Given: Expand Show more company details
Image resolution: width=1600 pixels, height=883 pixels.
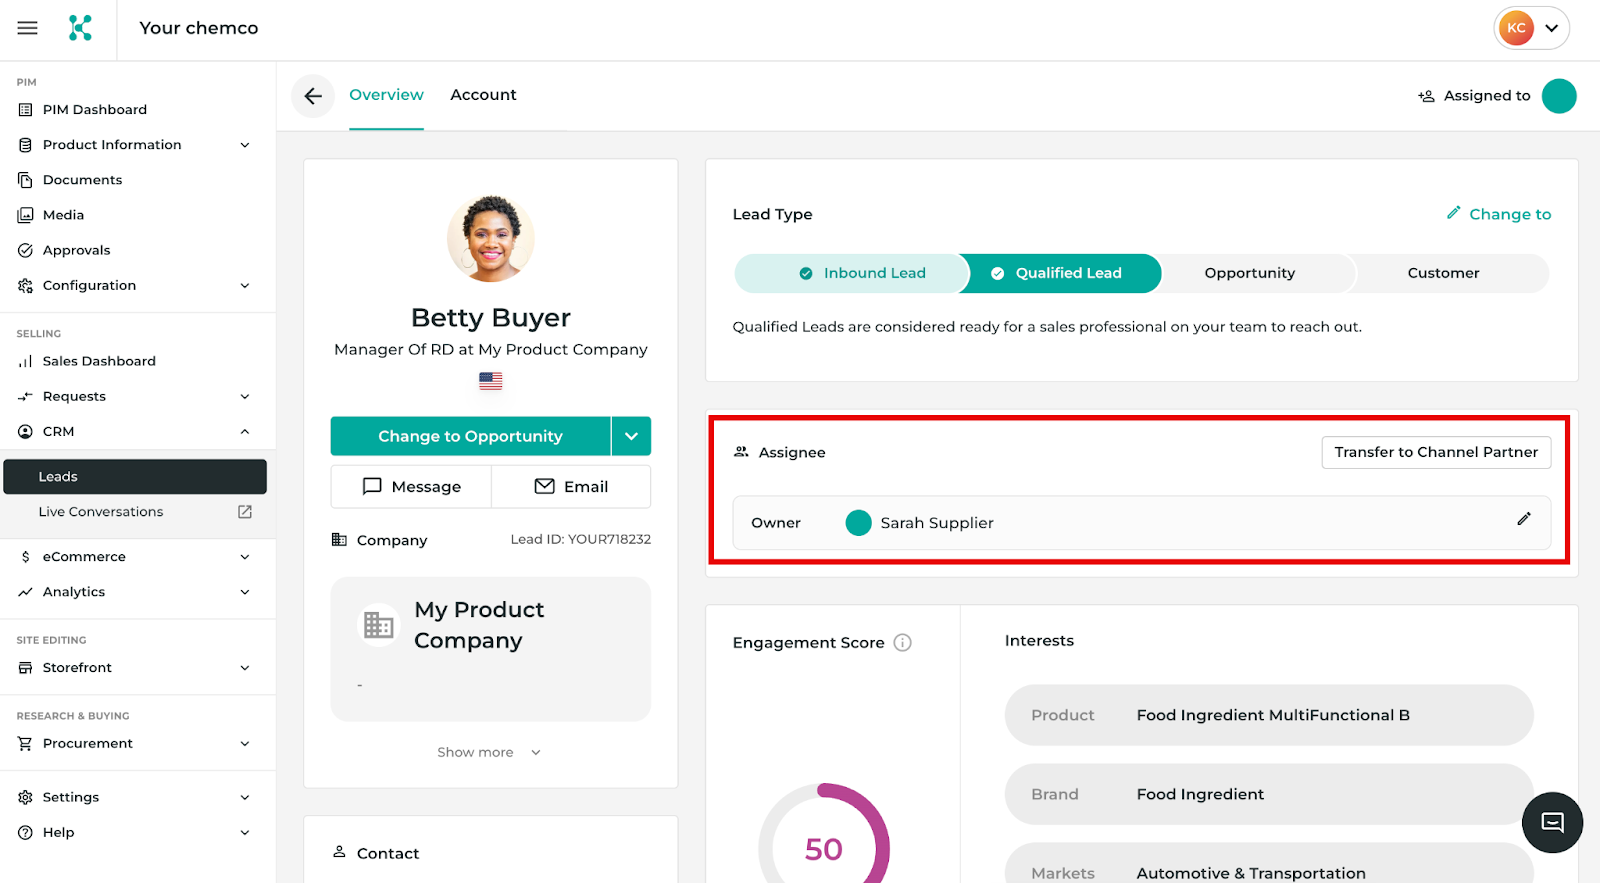Looking at the screenshot, I should click(489, 752).
